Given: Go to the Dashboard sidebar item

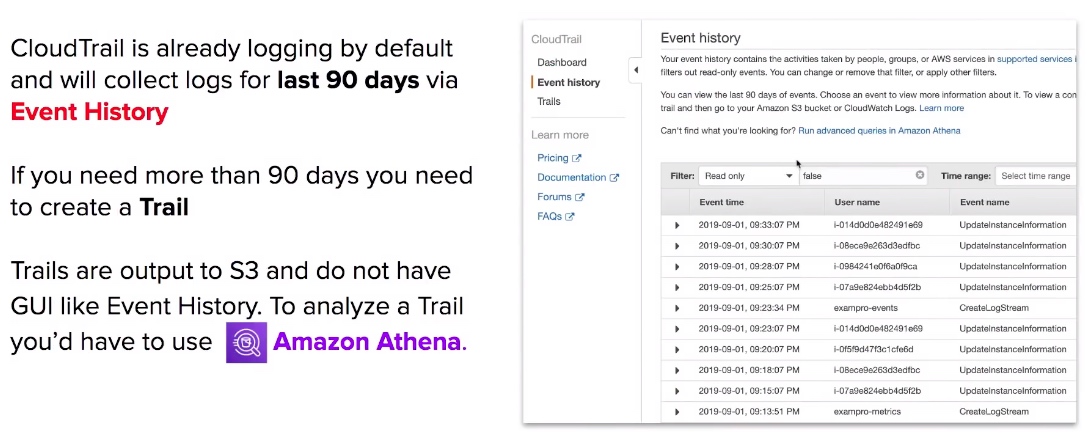Looking at the screenshot, I should [x=562, y=62].
